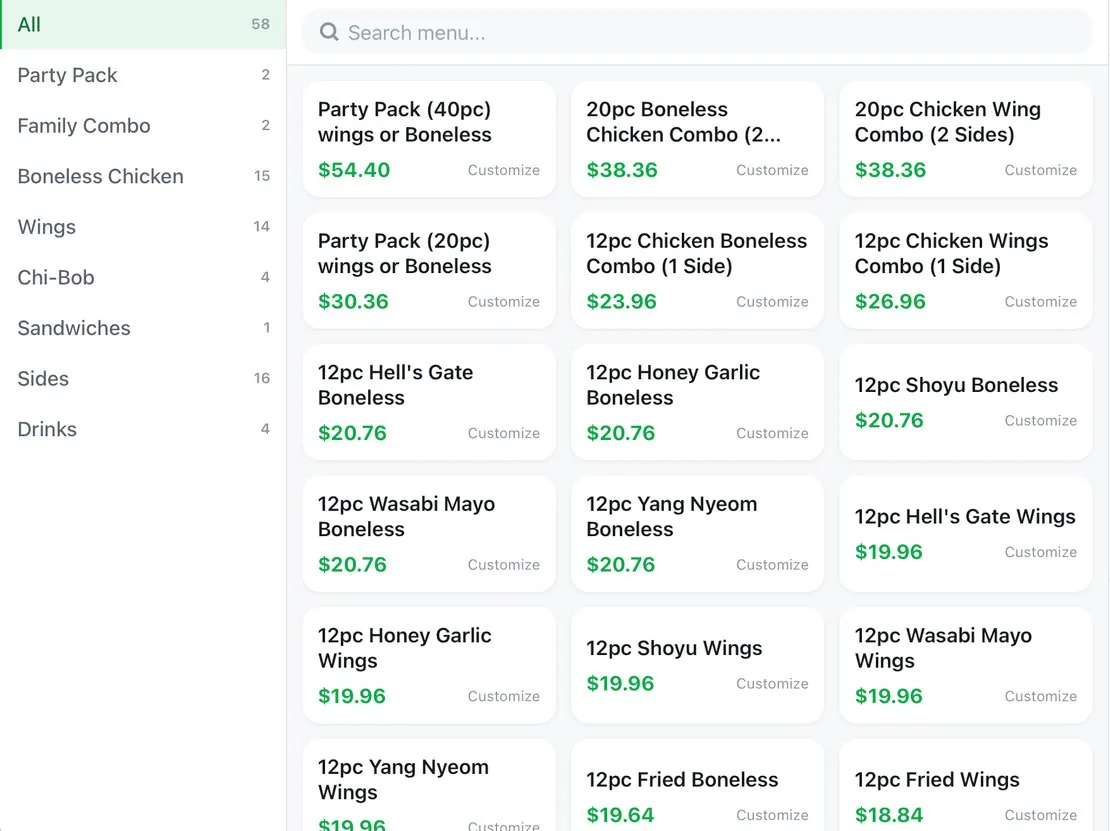The image size is (1110, 831).
Task: Click the 12pc Yang Nyeom Wings title
Action: [x=403, y=780]
